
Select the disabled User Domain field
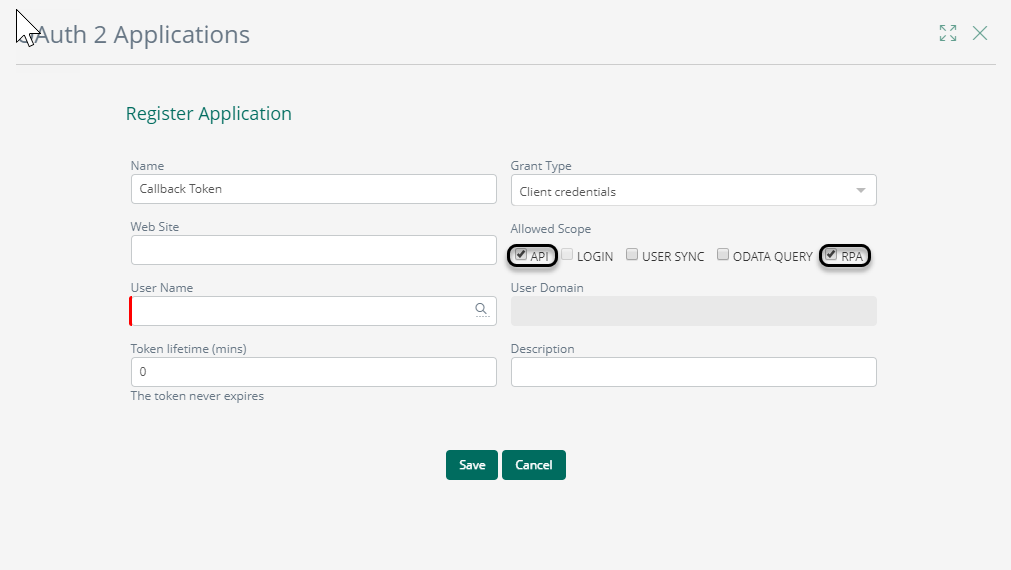pyautogui.click(x=694, y=311)
